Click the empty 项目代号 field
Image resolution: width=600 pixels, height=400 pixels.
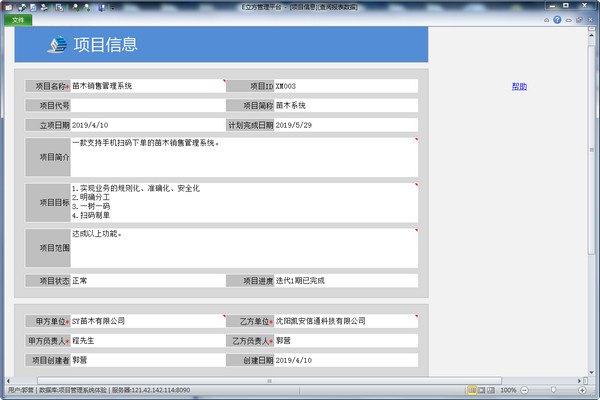coord(148,105)
